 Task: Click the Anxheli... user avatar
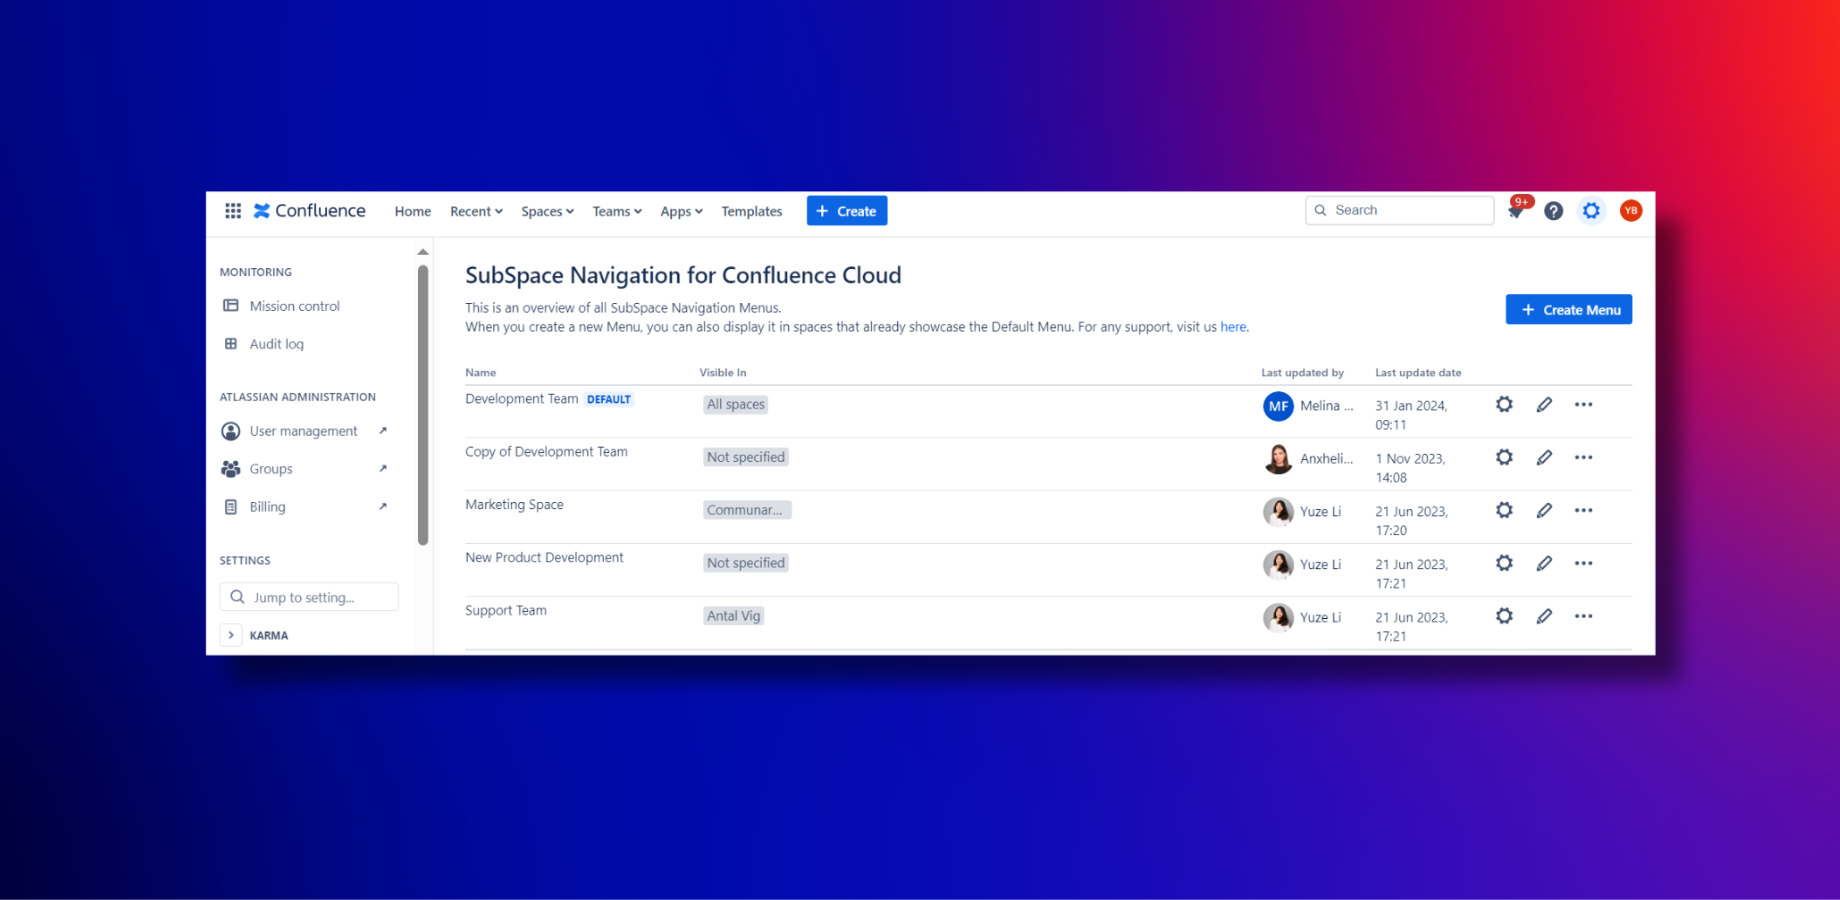tap(1278, 459)
